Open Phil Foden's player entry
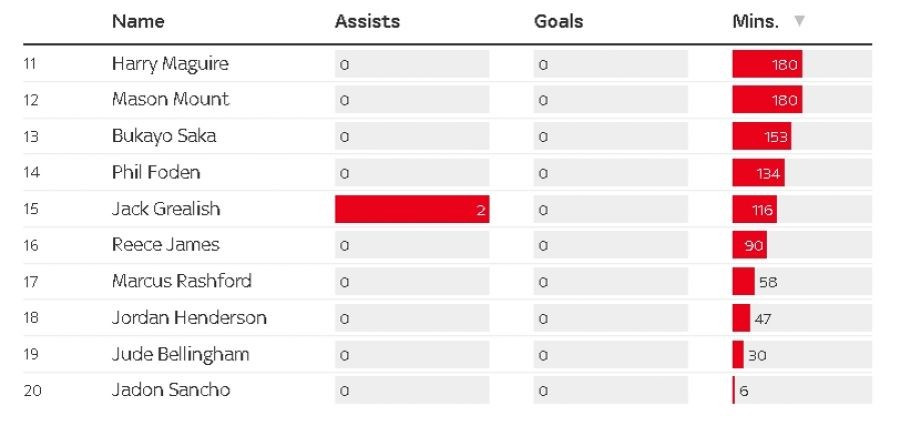Viewport: 900px width, 436px height. click(x=156, y=172)
